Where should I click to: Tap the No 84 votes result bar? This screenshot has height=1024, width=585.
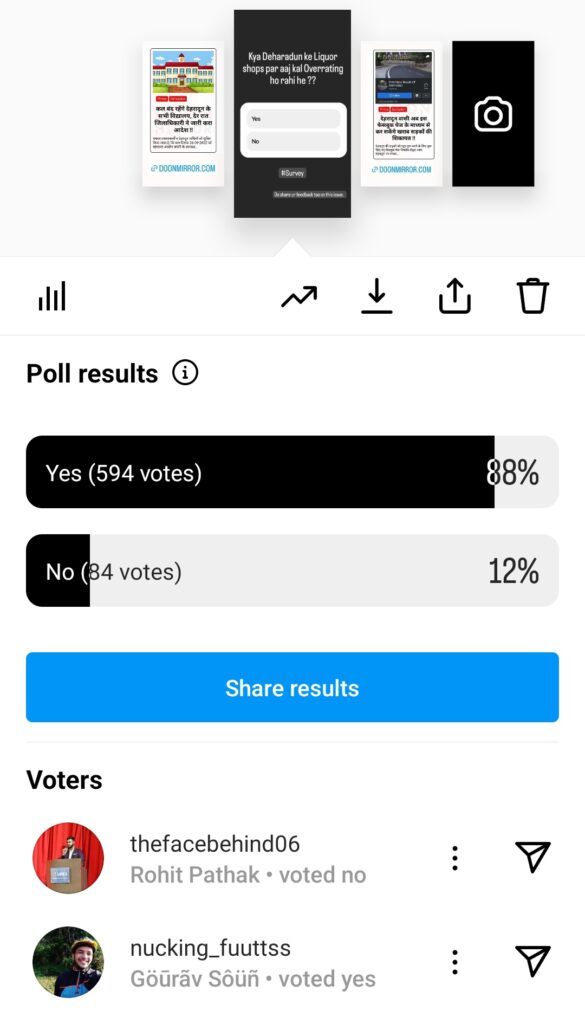pos(292,571)
